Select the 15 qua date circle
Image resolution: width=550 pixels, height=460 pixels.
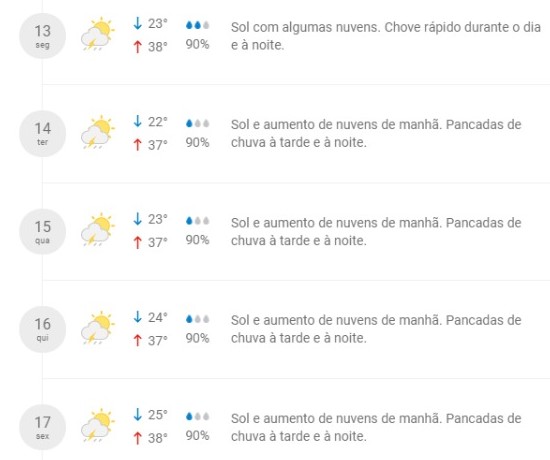(x=42, y=232)
